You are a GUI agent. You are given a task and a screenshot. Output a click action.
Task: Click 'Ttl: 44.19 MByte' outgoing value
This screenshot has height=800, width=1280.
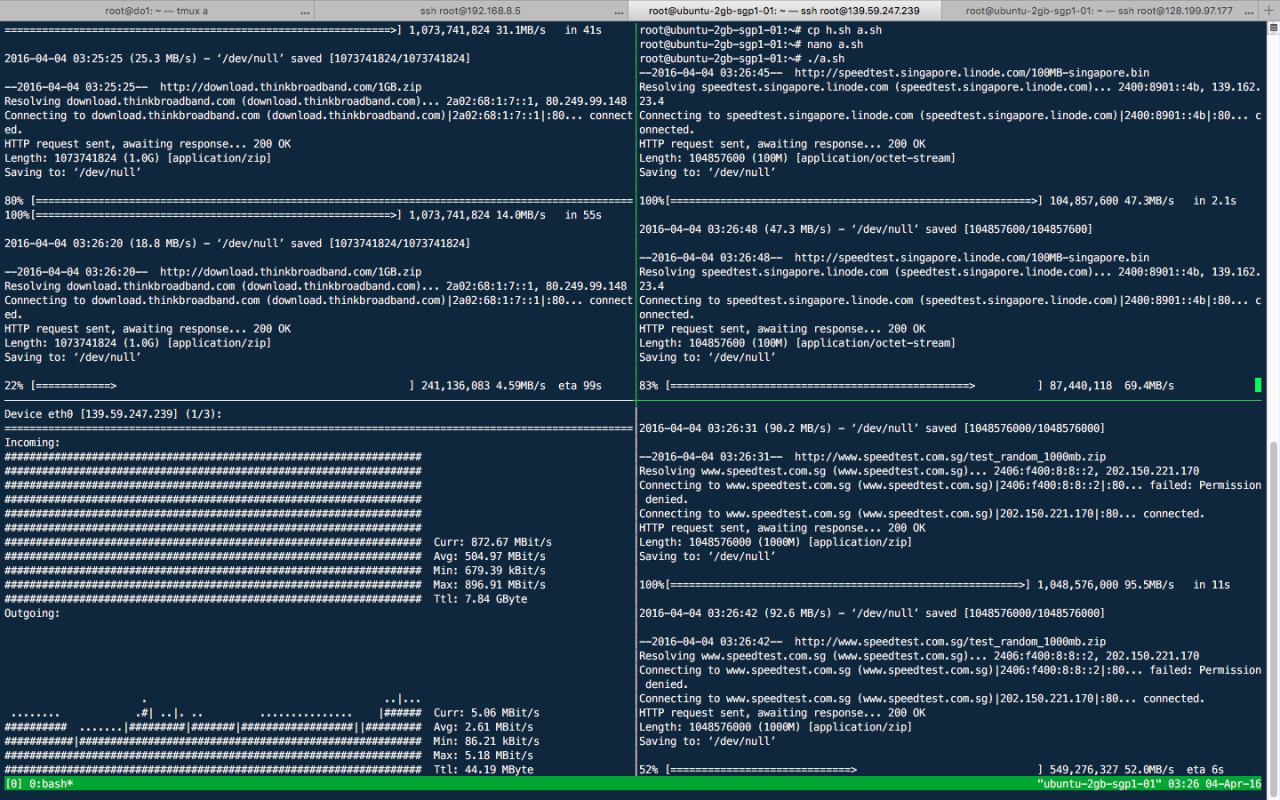coord(484,770)
